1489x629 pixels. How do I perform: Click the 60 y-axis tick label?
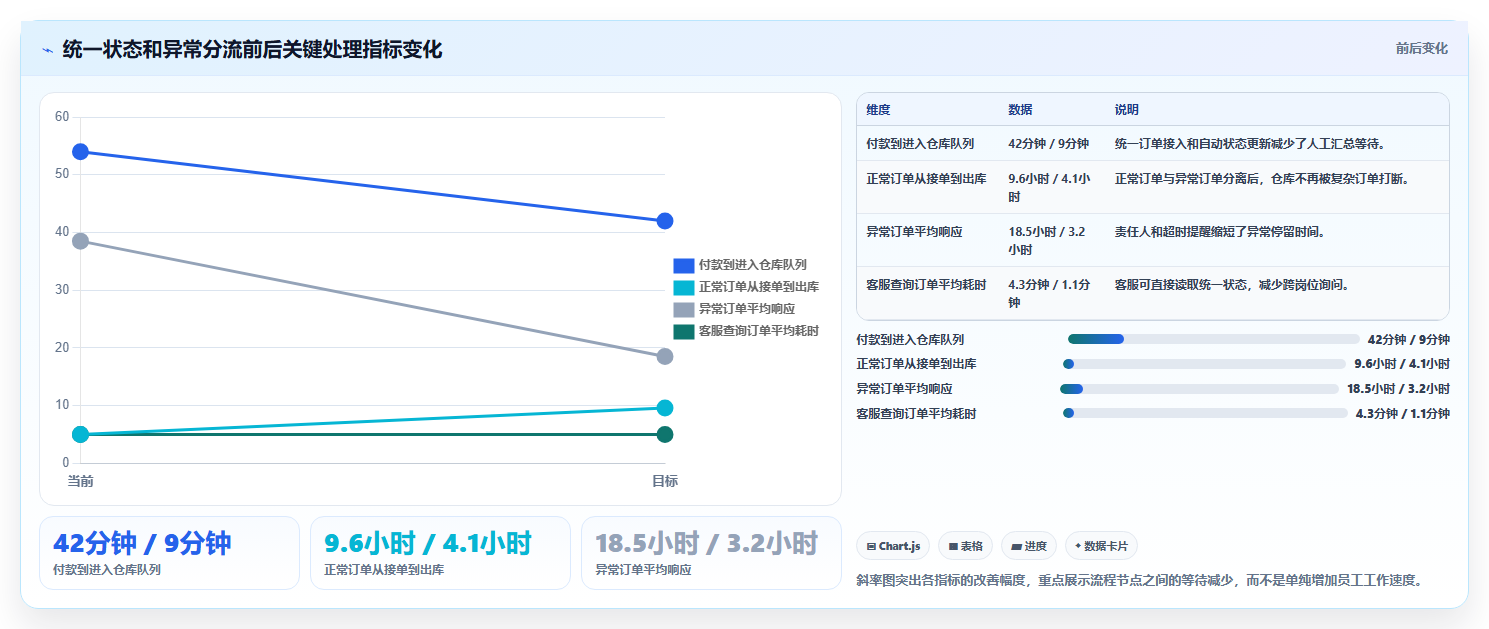tap(62, 117)
